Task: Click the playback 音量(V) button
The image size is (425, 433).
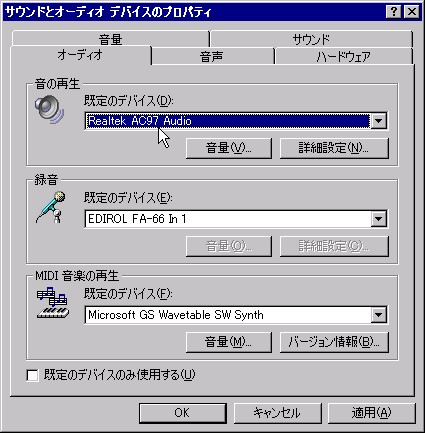Action: point(229,148)
